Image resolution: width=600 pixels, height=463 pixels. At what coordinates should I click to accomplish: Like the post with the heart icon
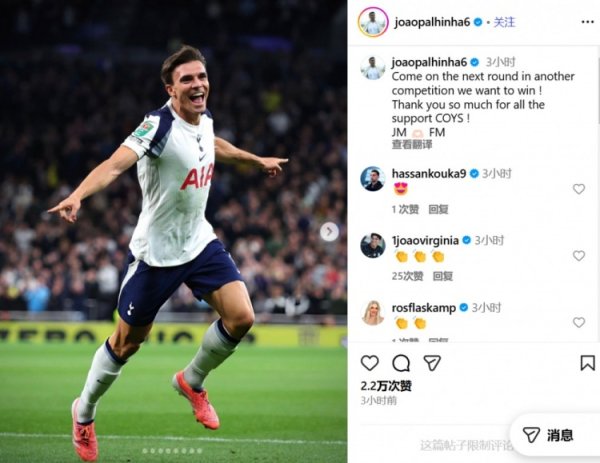pos(370,363)
